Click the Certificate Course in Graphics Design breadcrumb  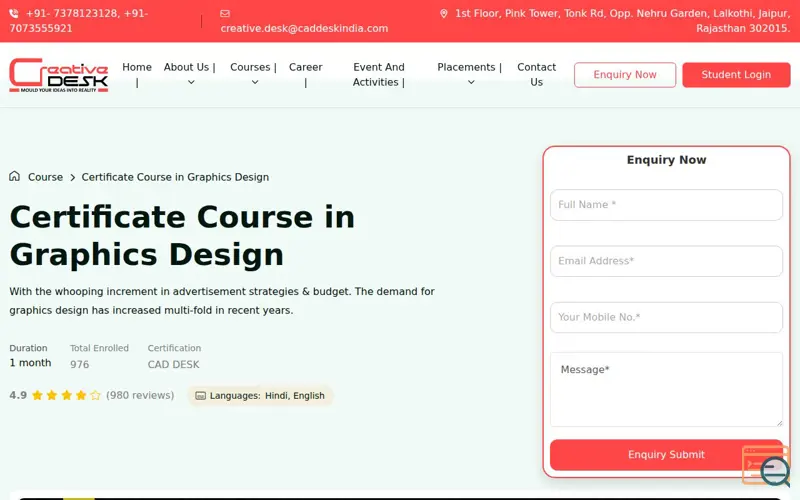coord(175,177)
